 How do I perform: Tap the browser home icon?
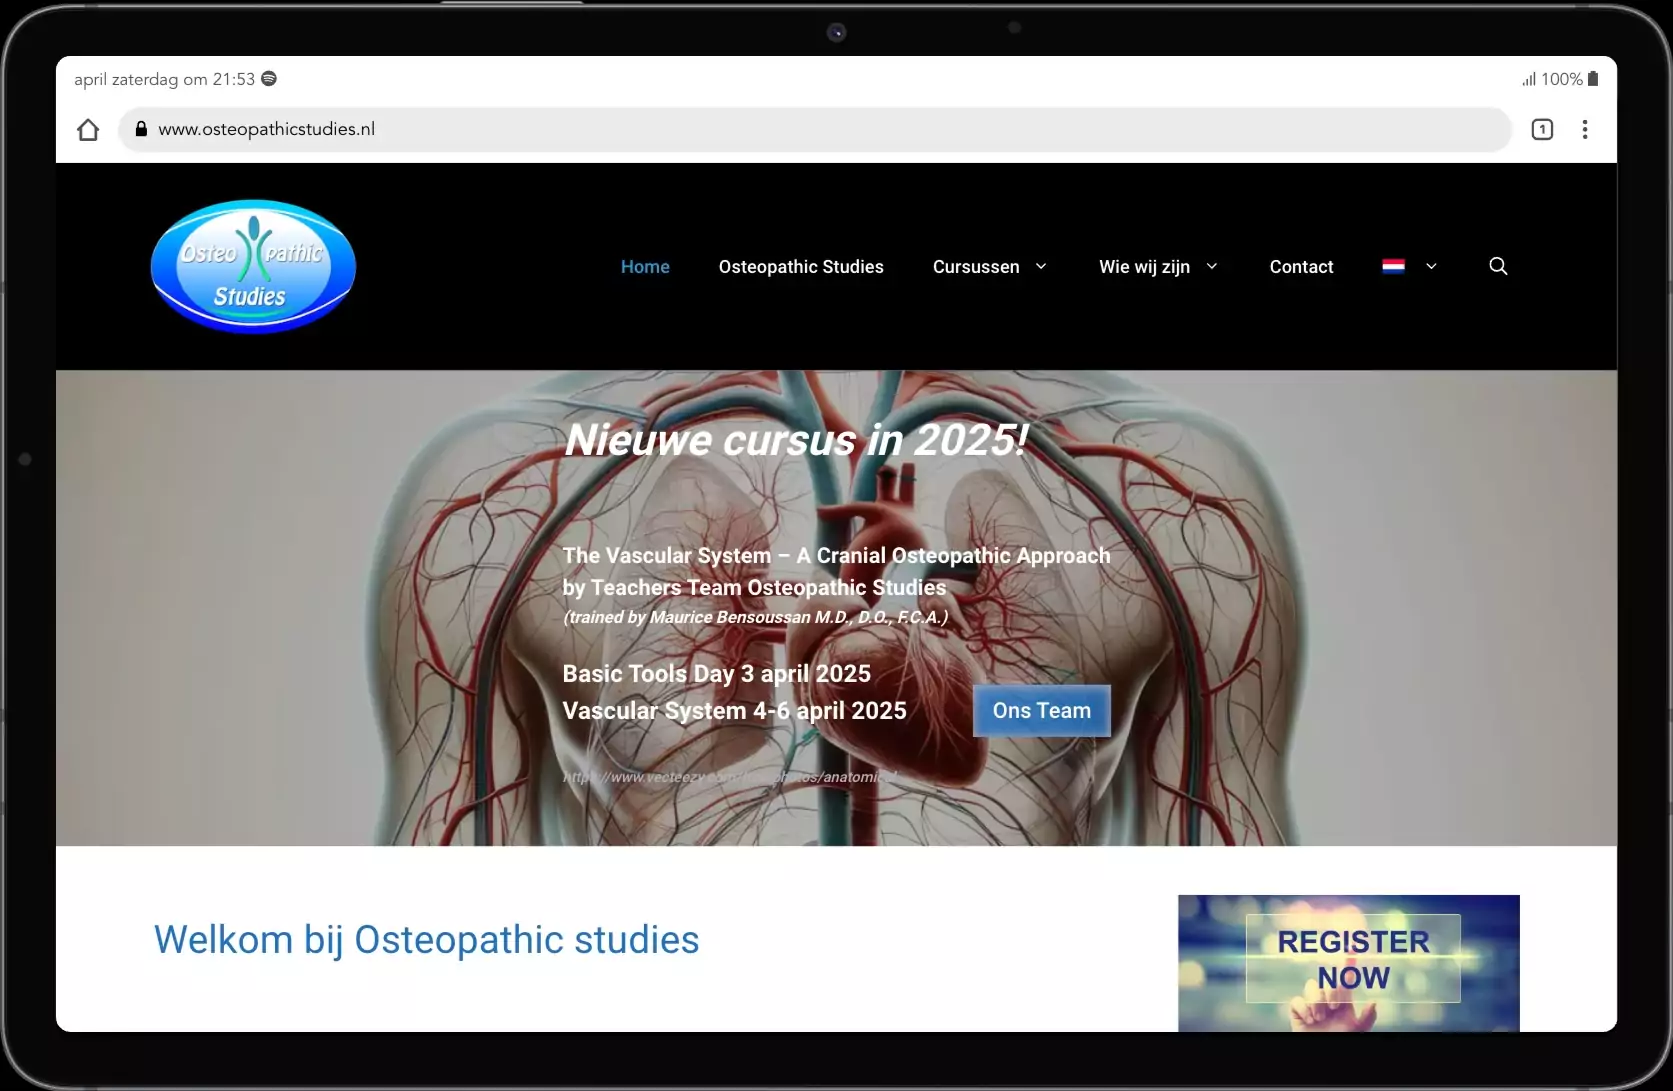point(88,130)
